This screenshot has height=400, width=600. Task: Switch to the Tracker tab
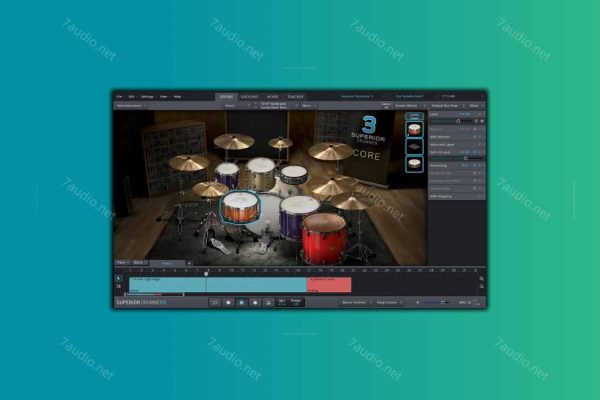point(295,97)
